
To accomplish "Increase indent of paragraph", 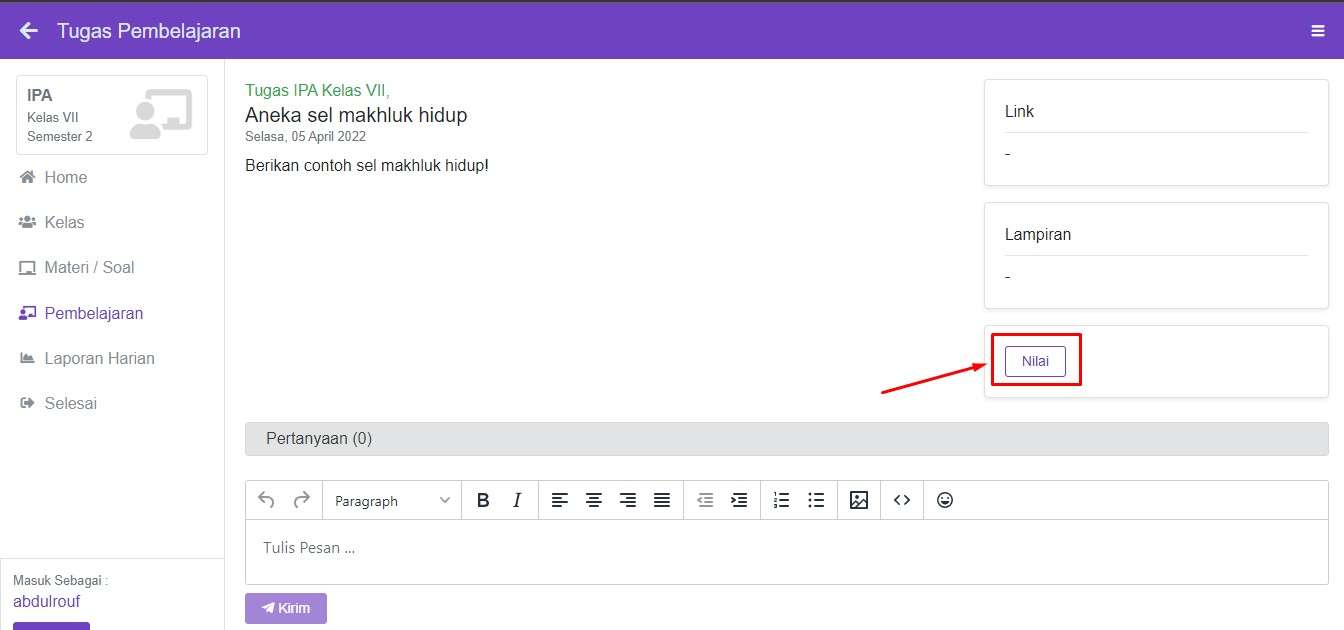I will [x=739, y=500].
